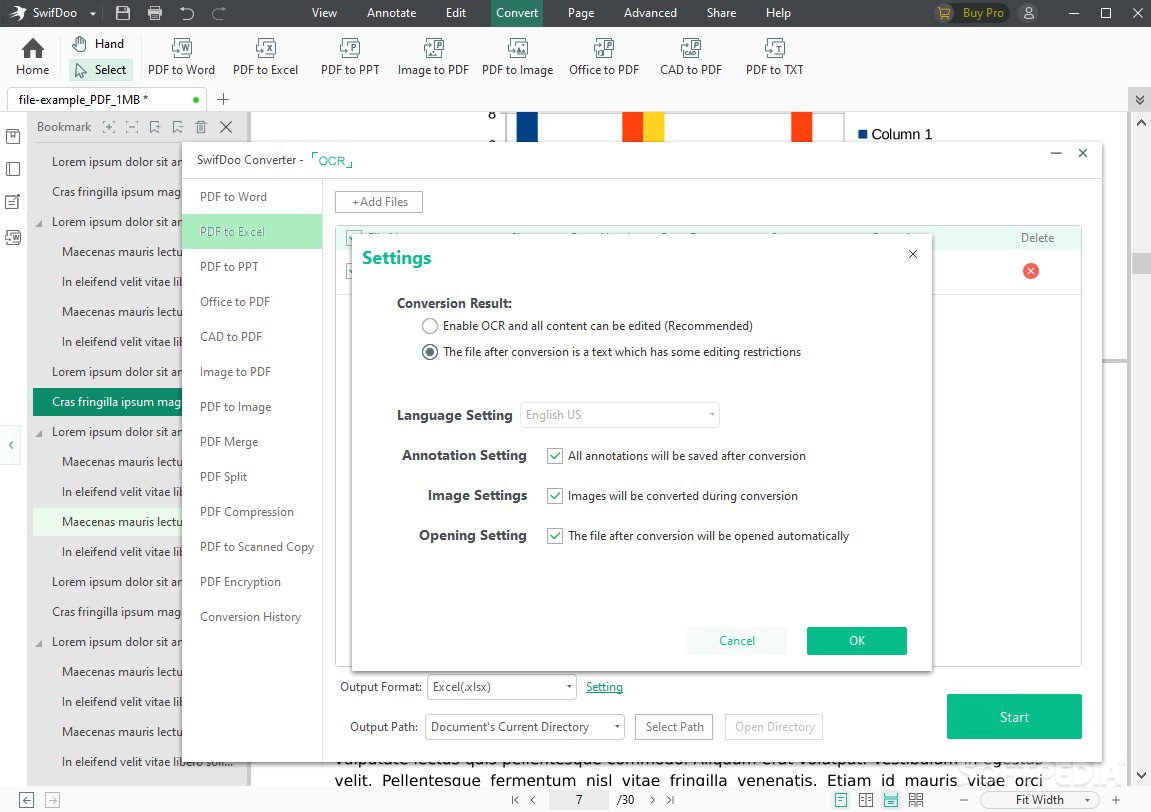
Task: Launch PDF to Word conversion tool
Action: 181,57
